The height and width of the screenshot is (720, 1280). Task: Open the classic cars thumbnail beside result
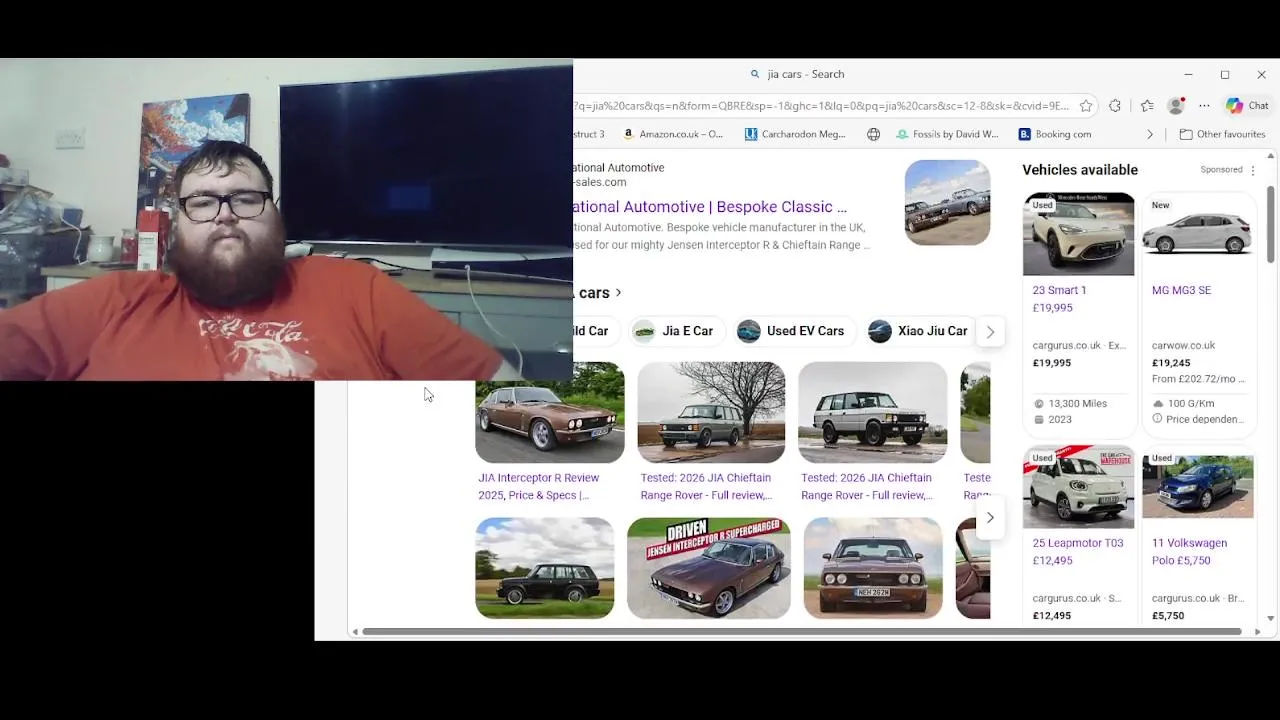(x=947, y=202)
